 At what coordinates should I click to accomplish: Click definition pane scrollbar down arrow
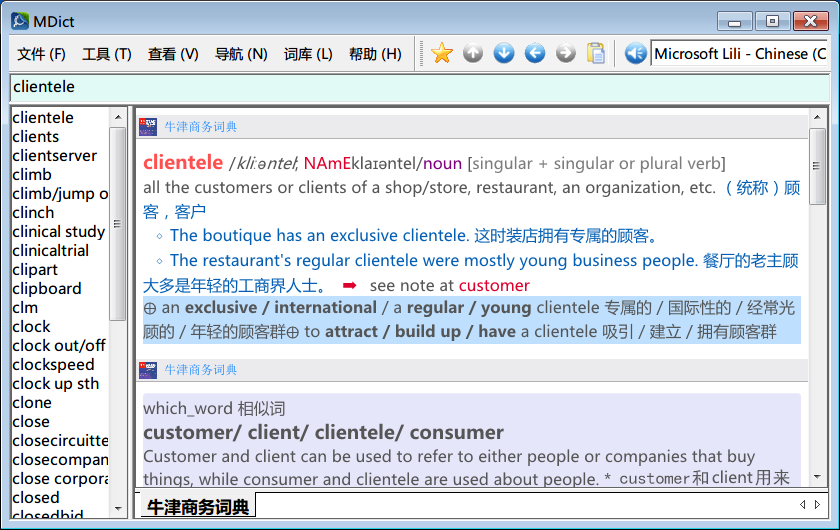click(x=817, y=476)
